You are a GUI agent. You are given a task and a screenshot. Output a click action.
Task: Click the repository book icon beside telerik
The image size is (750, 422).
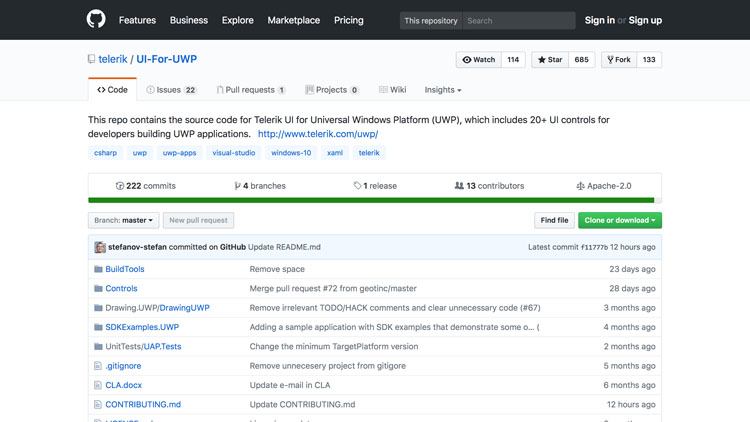click(91, 59)
